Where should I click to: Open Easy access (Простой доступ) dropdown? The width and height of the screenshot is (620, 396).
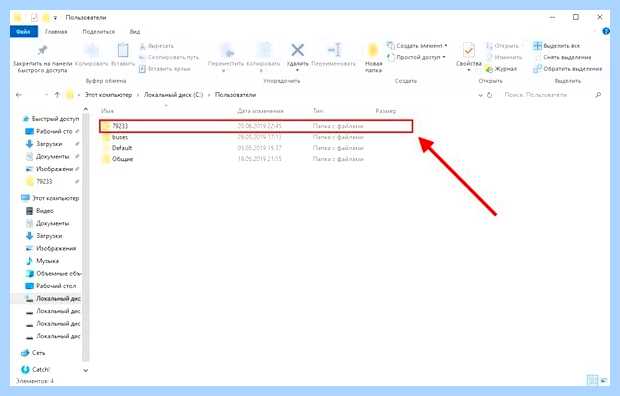click(416, 57)
